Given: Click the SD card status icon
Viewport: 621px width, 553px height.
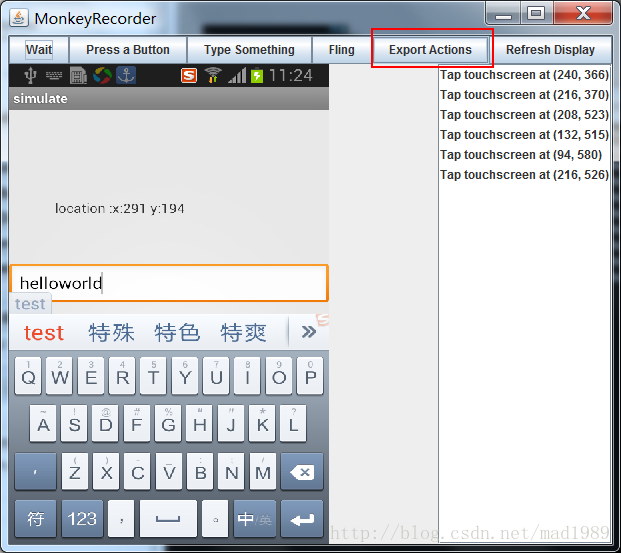Looking at the screenshot, I should (78, 75).
